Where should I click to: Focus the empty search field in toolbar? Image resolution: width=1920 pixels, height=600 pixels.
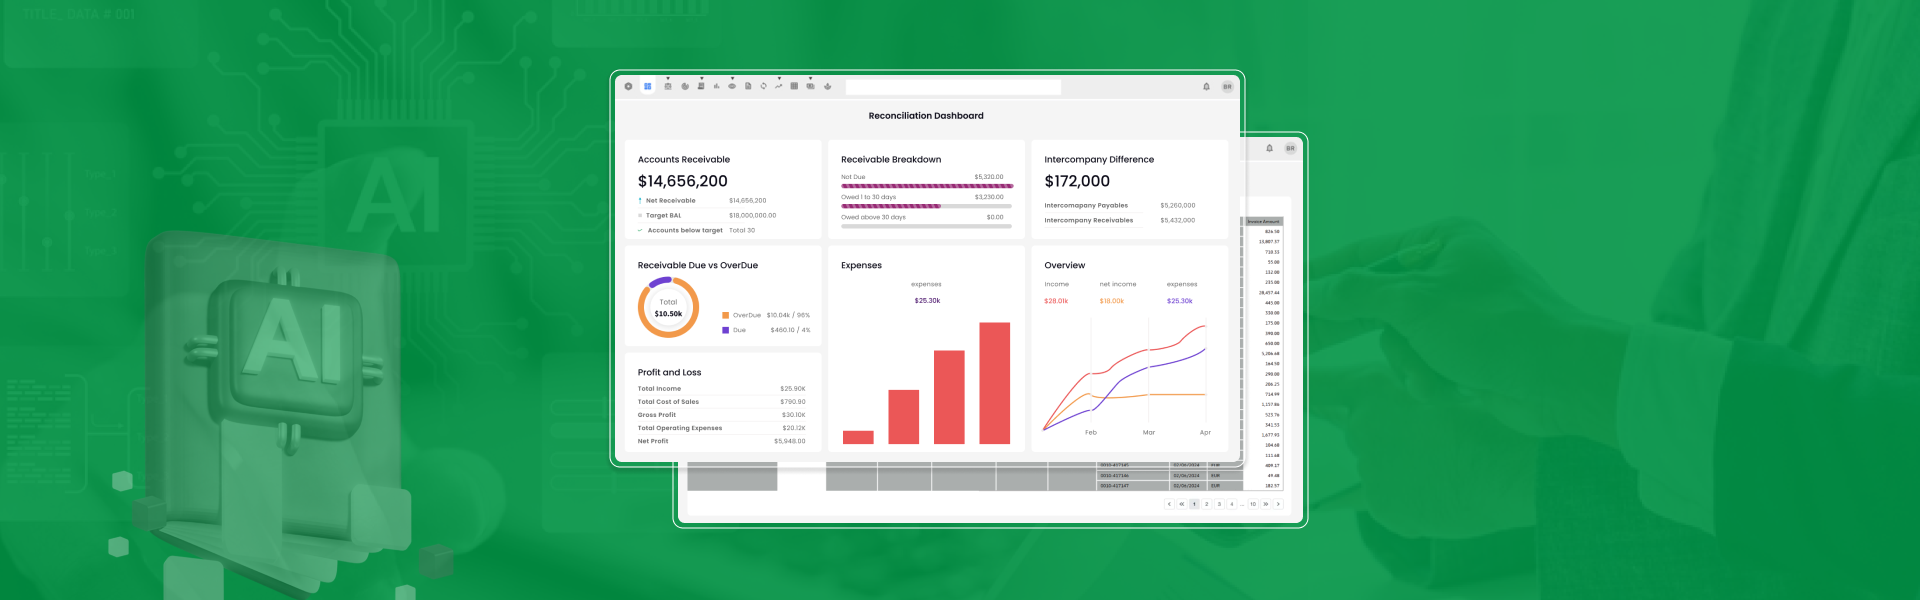click(953, 87)
